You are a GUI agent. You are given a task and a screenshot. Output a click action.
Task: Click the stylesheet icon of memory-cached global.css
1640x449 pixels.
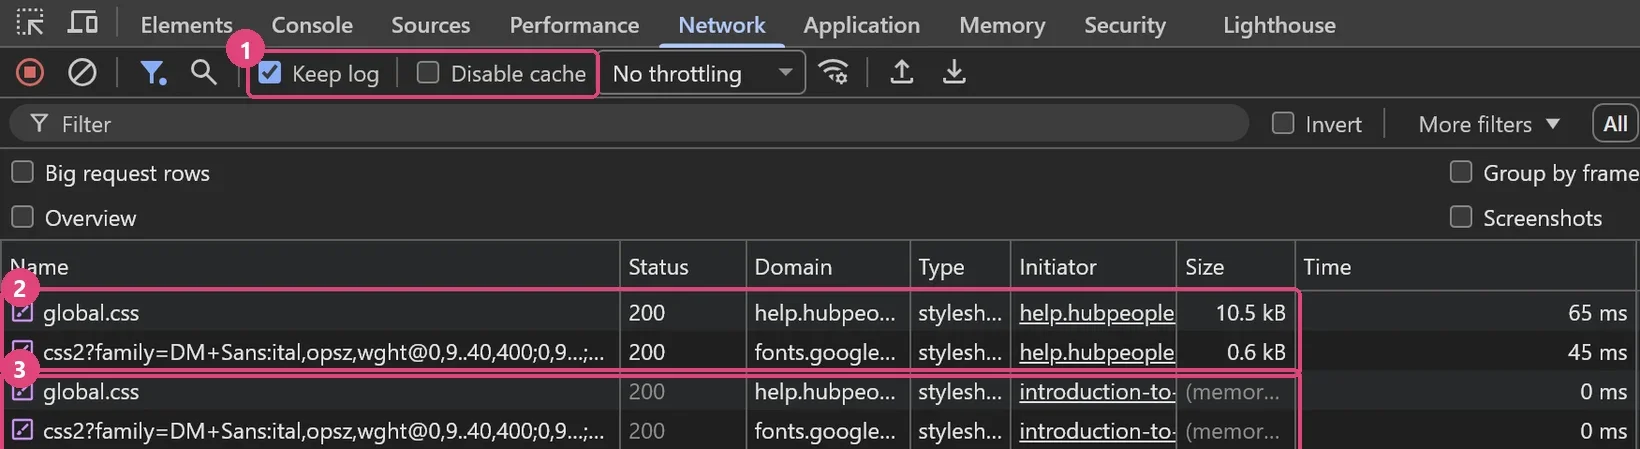click(22, 392)
